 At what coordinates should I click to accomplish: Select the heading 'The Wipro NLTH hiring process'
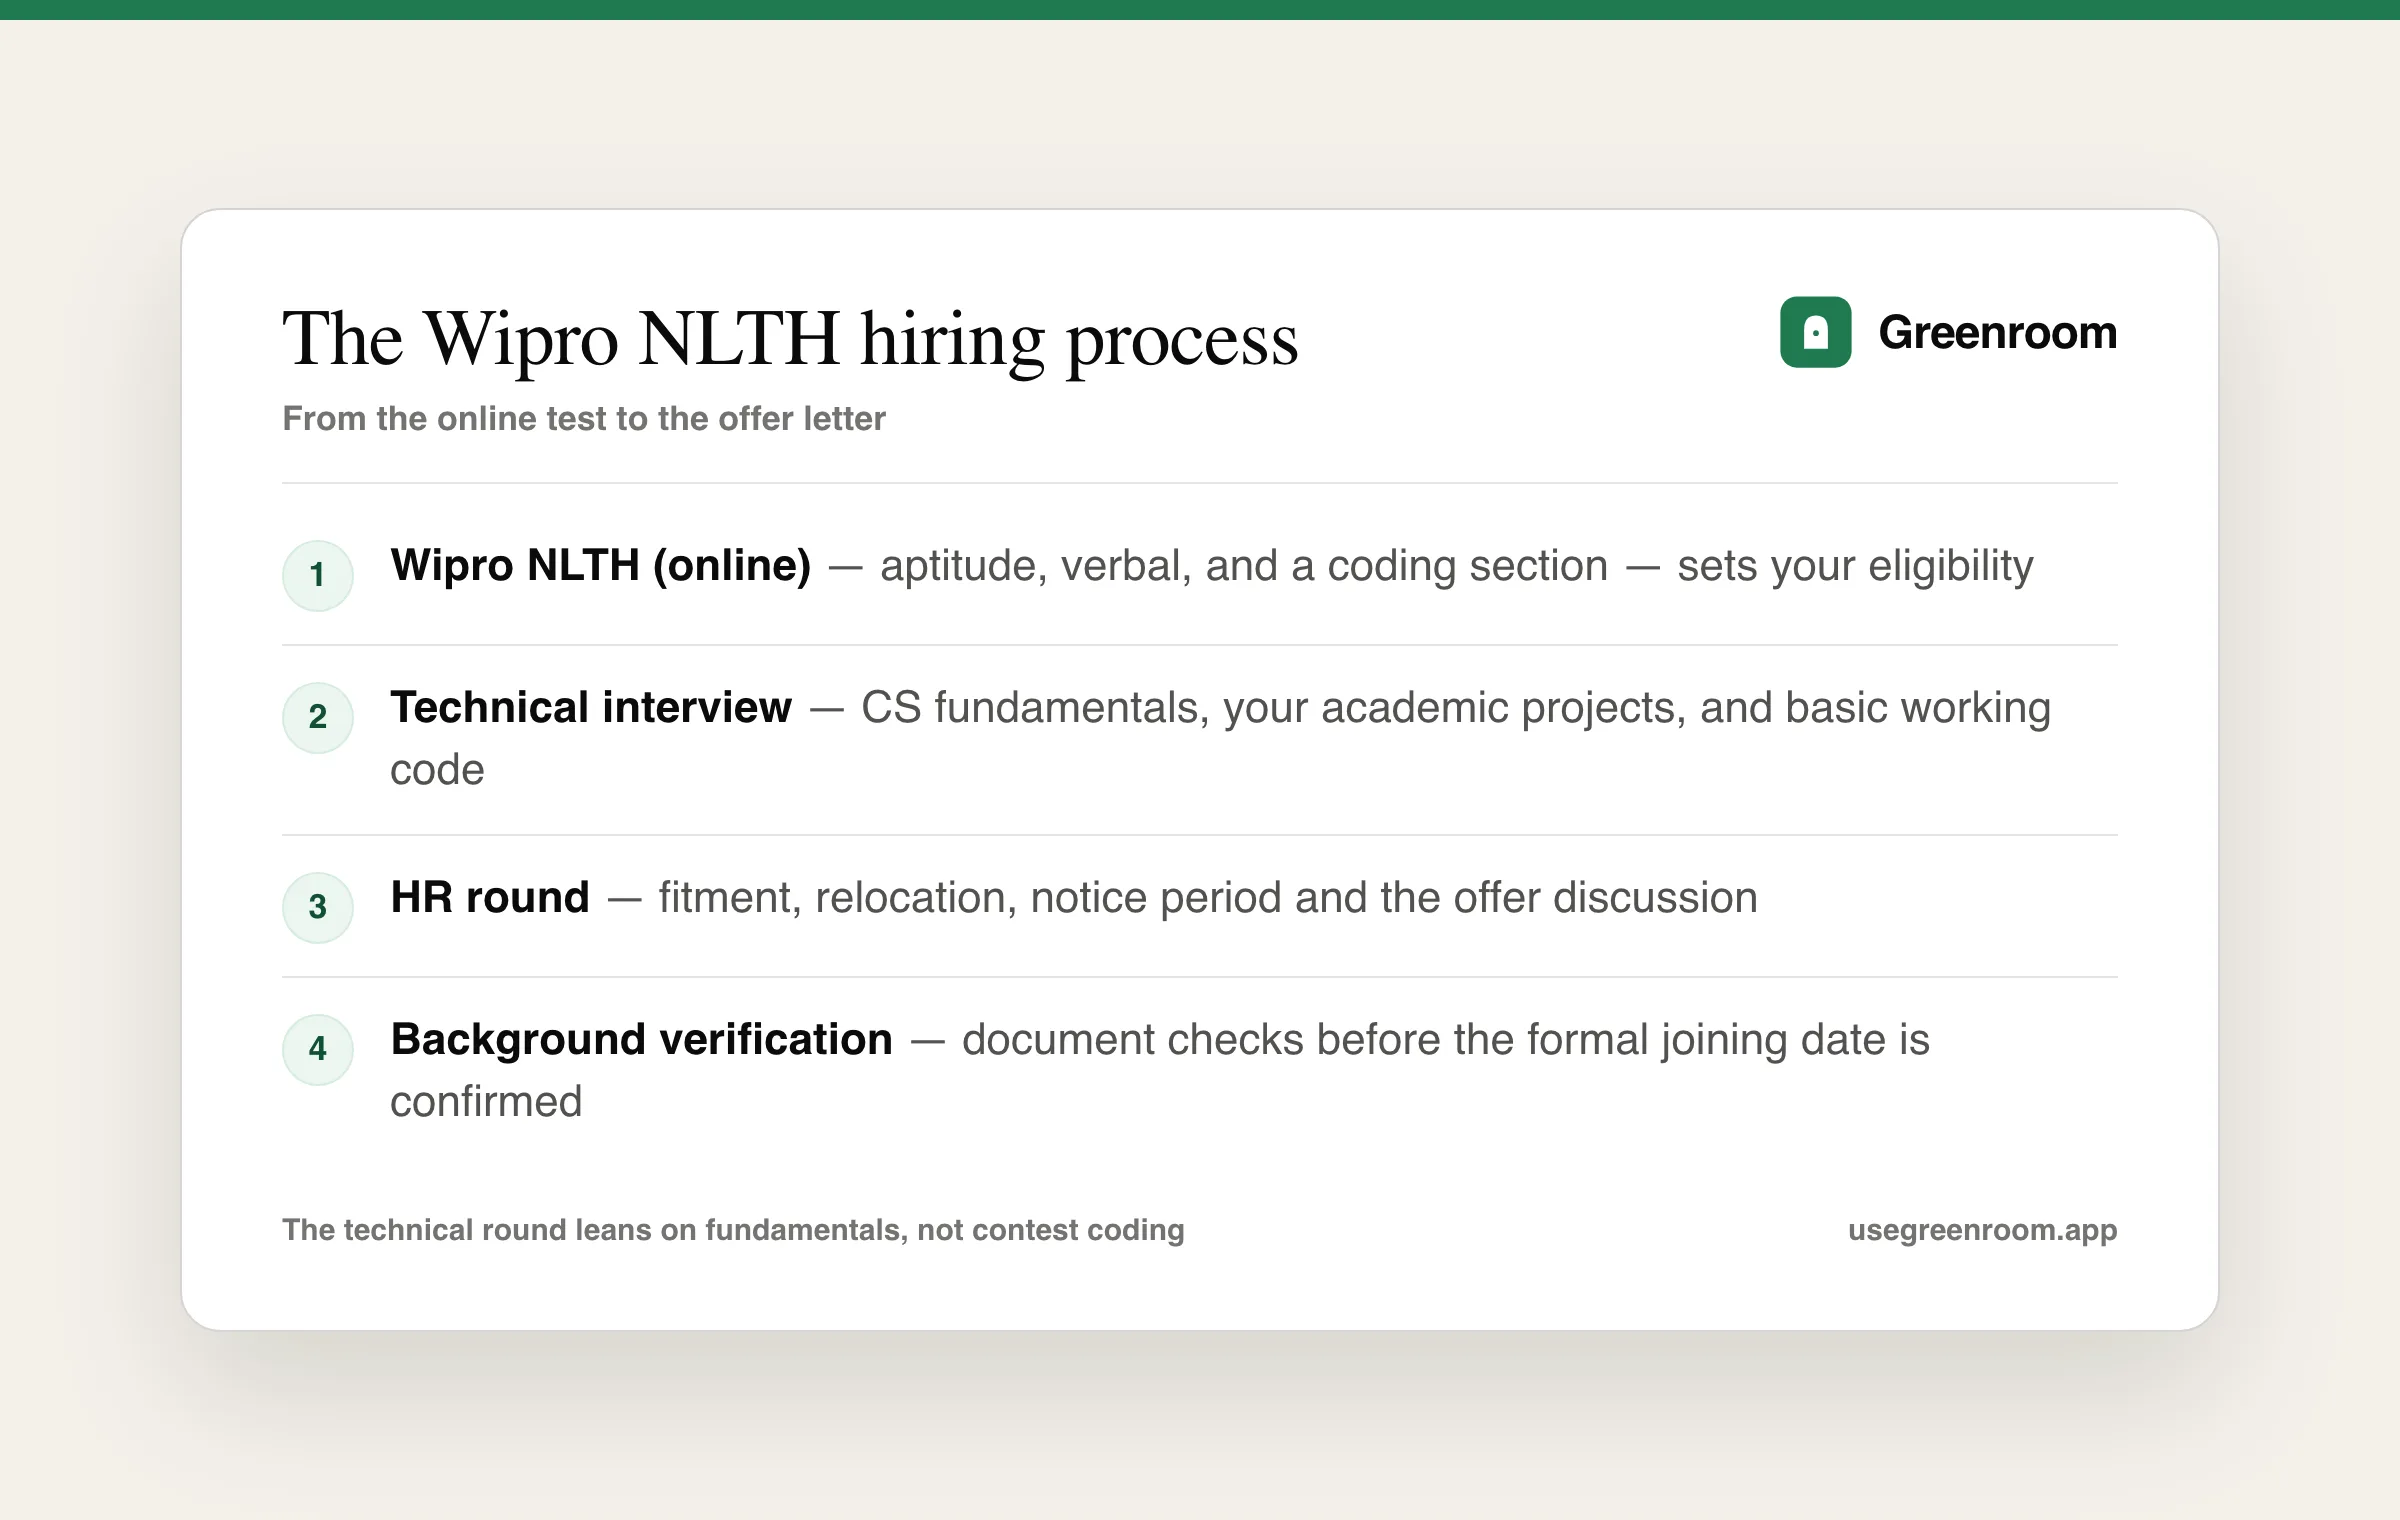[790, 340]
